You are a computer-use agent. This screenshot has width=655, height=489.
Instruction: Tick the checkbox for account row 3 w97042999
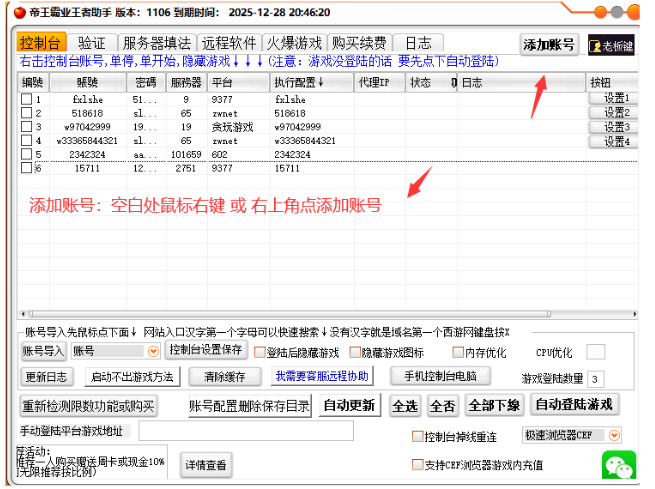pos(26,127)
